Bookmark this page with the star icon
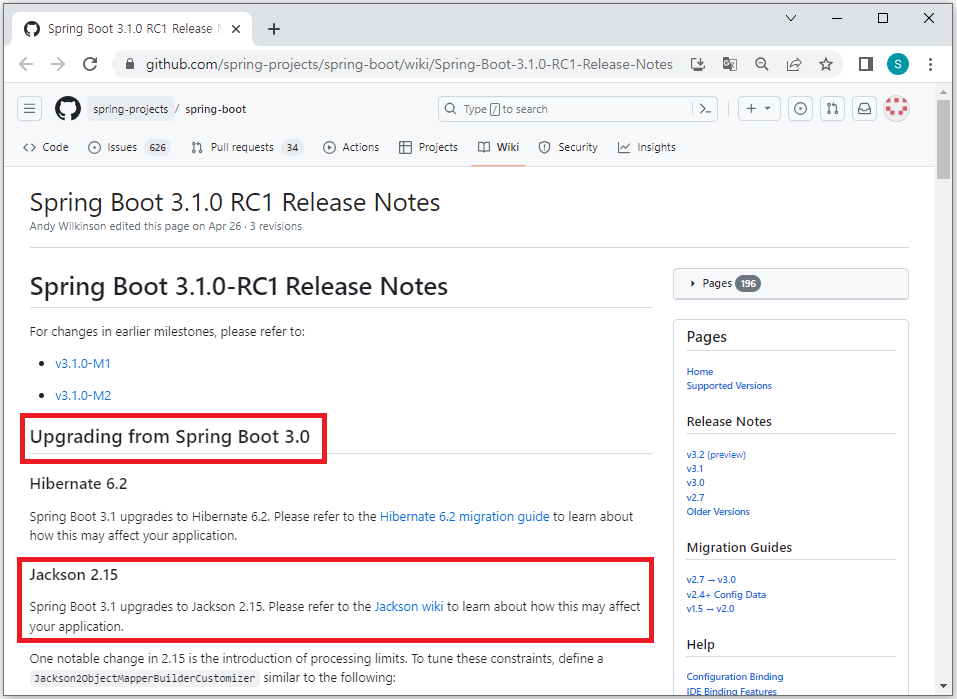The width and height of the screenshot is (957, 699). click(826, 64)
